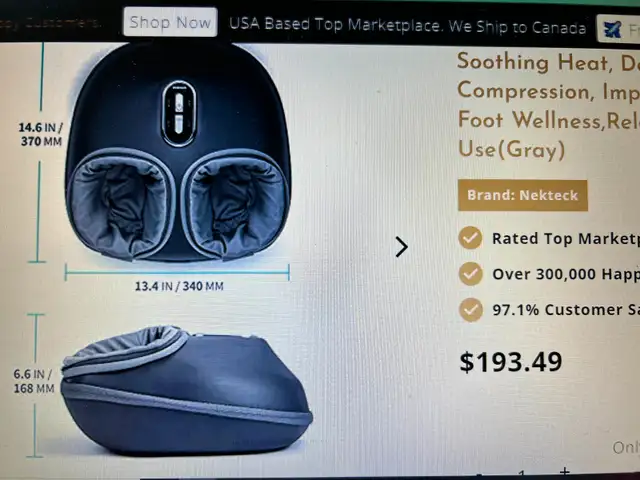This screenshot has height=480, width=640.
Task: Click checkmark icon beside 97.1% Customer
Action: (x=471, y=309)
